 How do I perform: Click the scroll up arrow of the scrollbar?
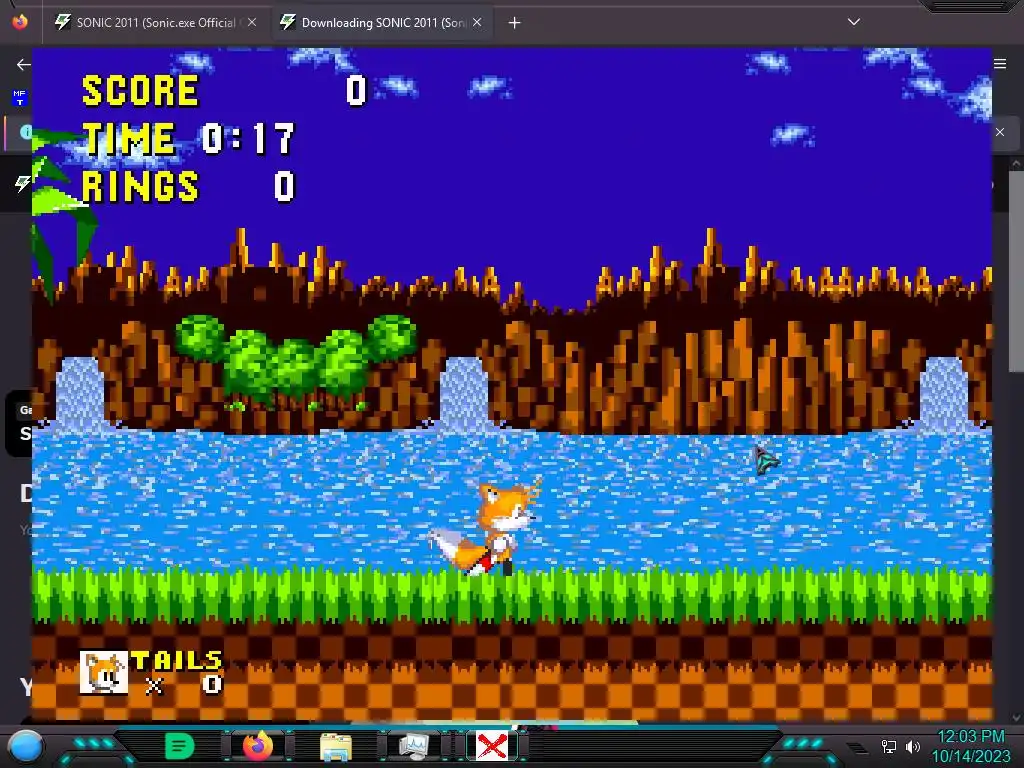click(x=1016, y=163)
